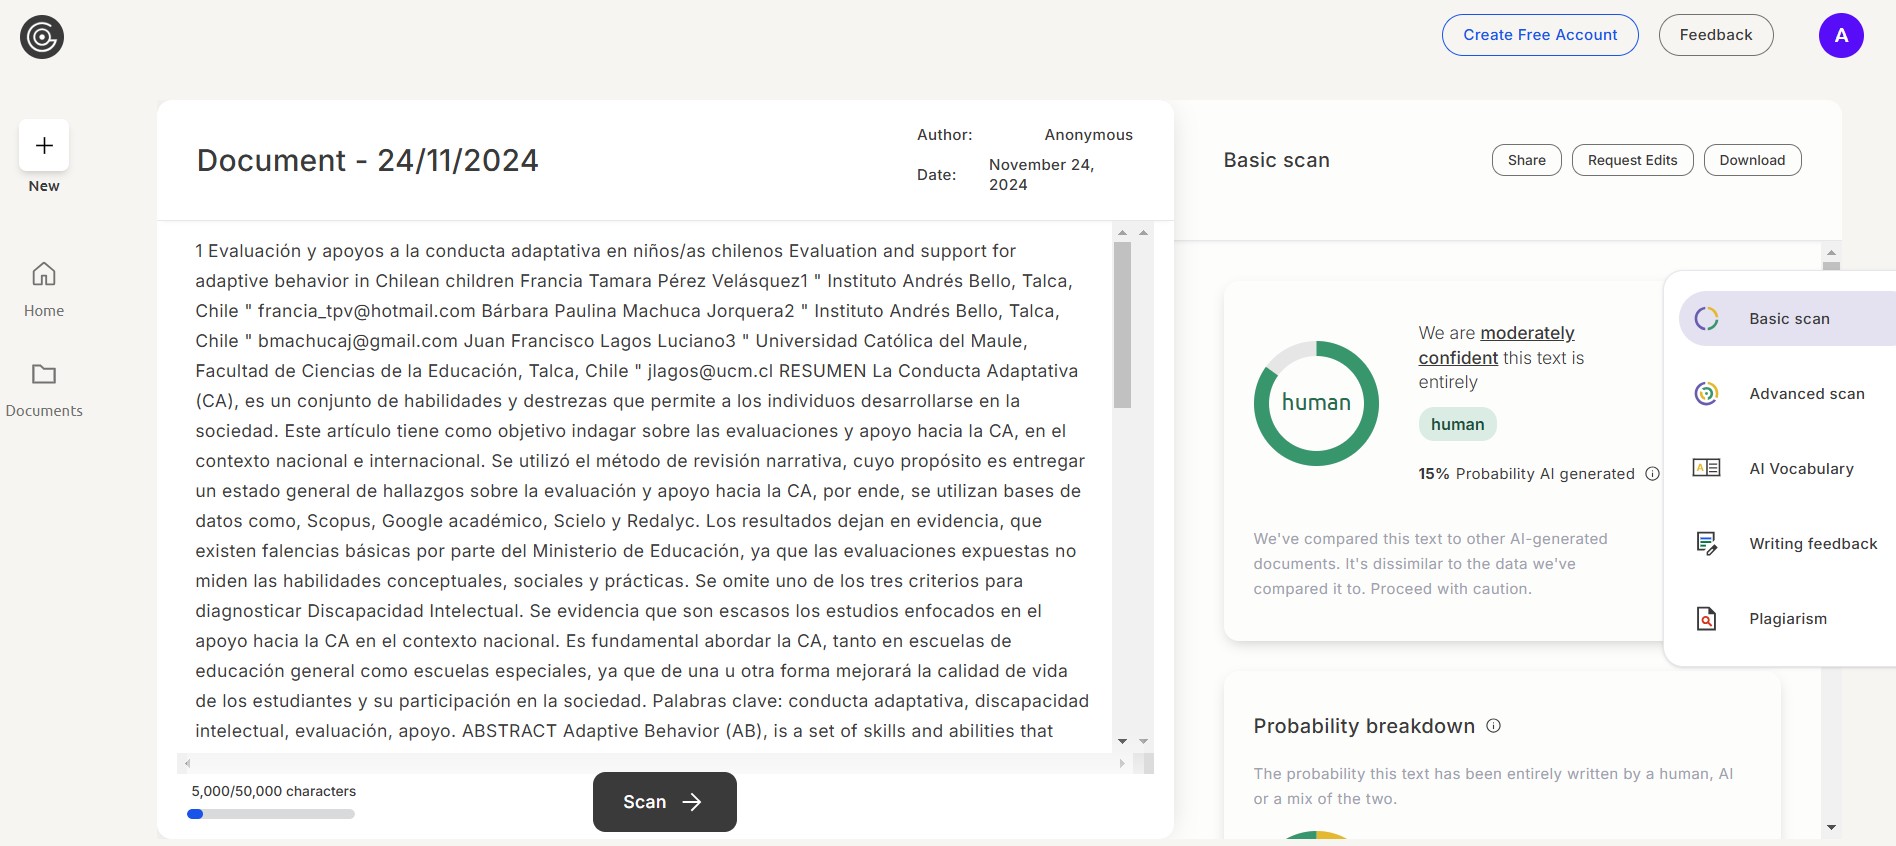
Task: Click the November 24, 2024 date value
Action: [1041, 175]
